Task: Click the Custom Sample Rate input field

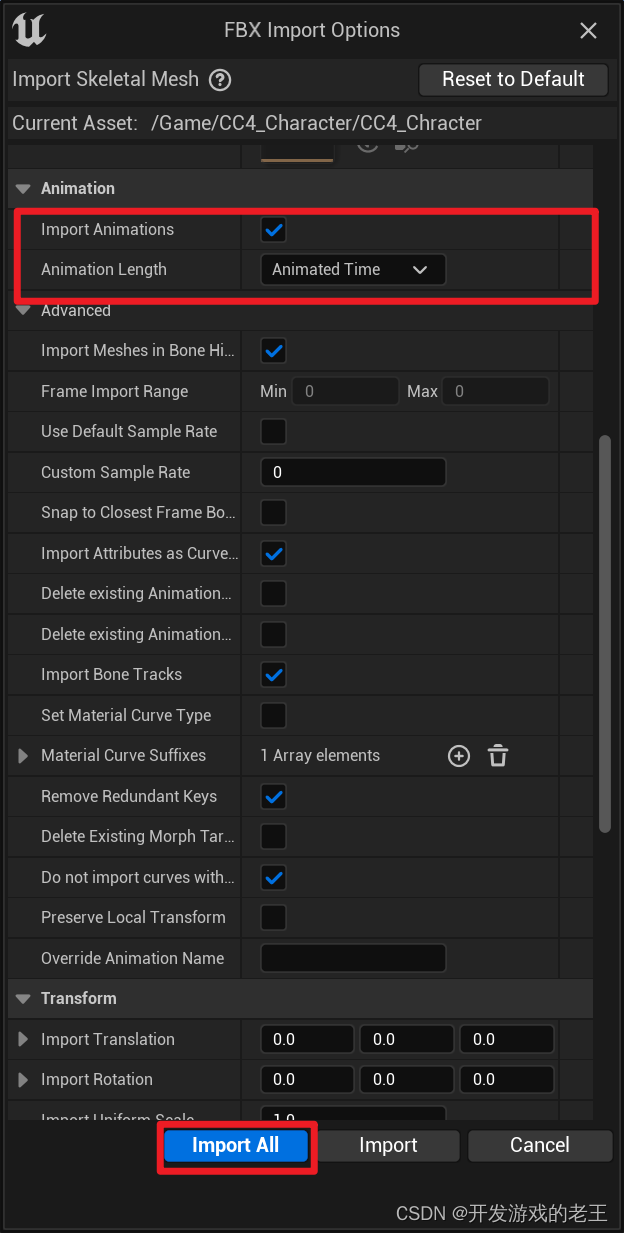Action: pos(353,471)
